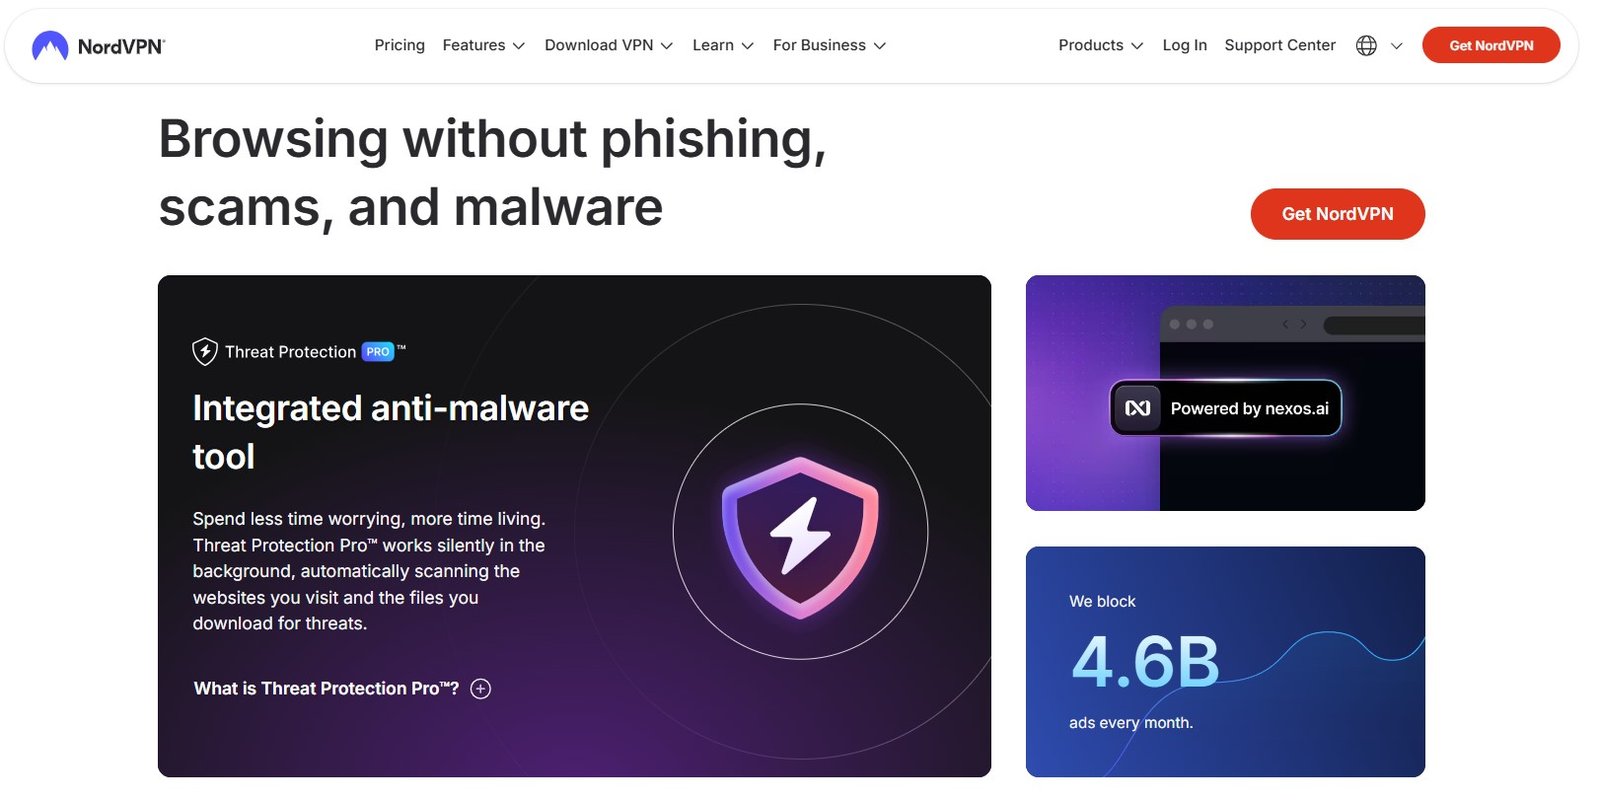
Task: Expand the Features dropdown menu
Action: (x=483, y=46)
